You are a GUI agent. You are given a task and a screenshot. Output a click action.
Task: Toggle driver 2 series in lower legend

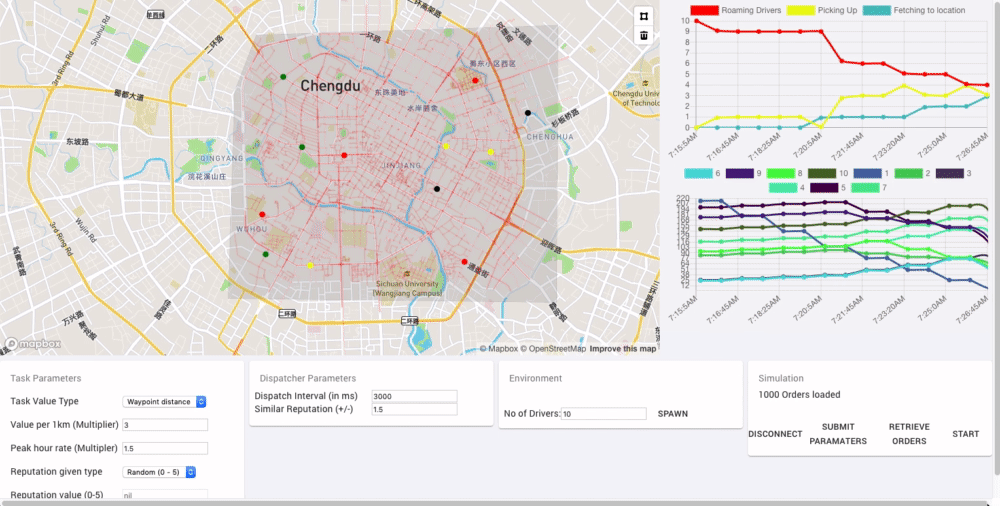tap(913, 174)
